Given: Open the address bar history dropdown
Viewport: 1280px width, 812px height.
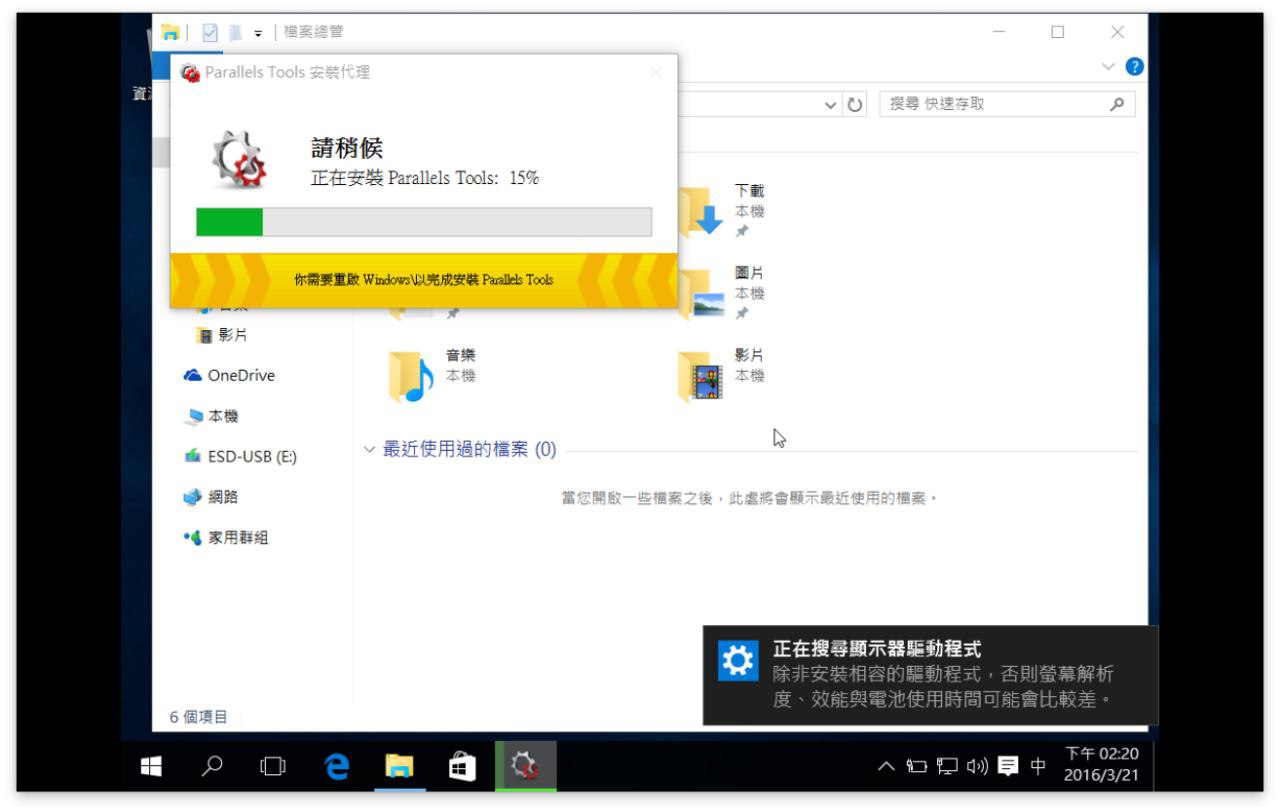Looking at the screenshot, I should [831, 104].
